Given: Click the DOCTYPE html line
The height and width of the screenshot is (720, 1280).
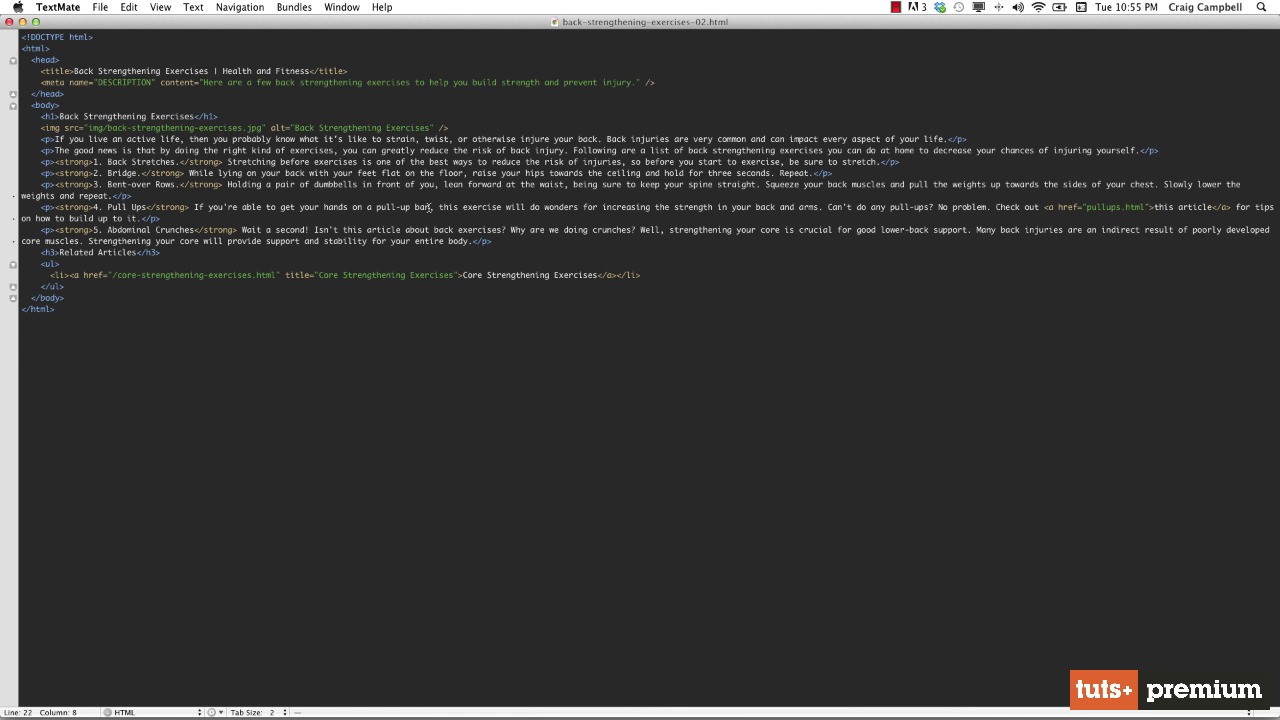Looking at the screenshot, I should coord(57,37).
